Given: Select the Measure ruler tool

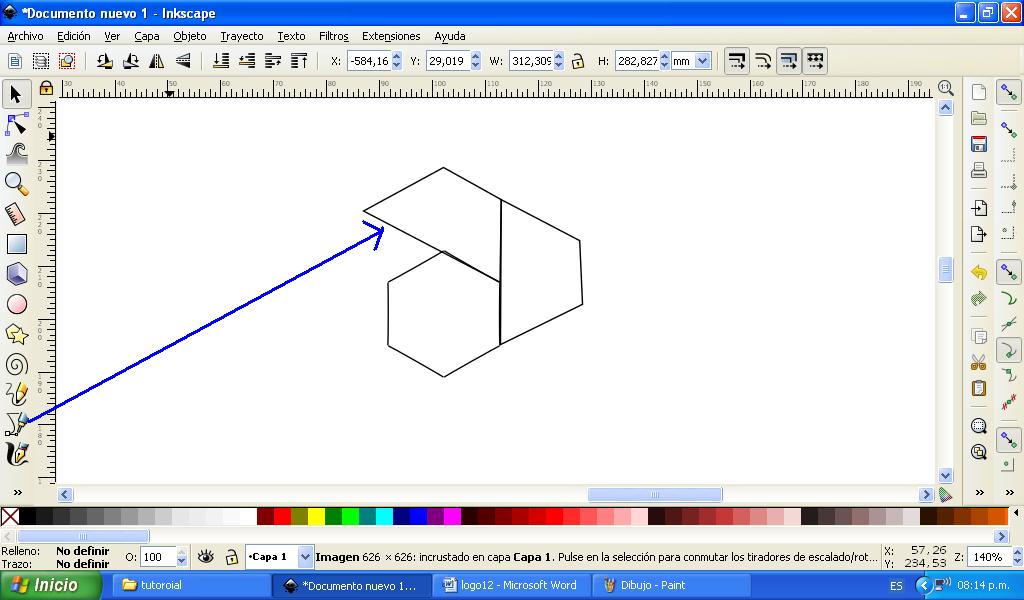Looking at the screenshot, I should [16, 214].
